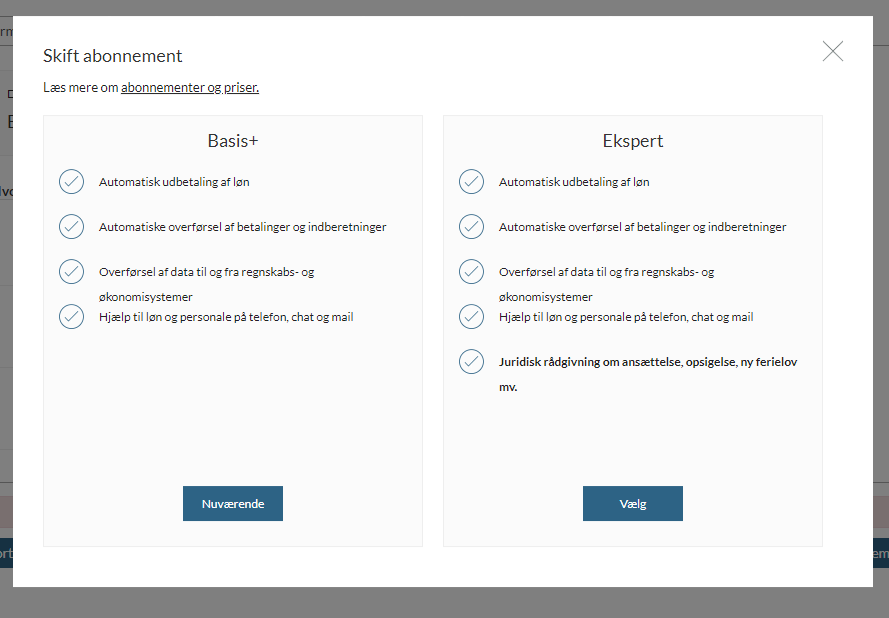This screenshot has height=618, width=889.
Task: Open the abonnementer og priser link
Action: point(190,88)
